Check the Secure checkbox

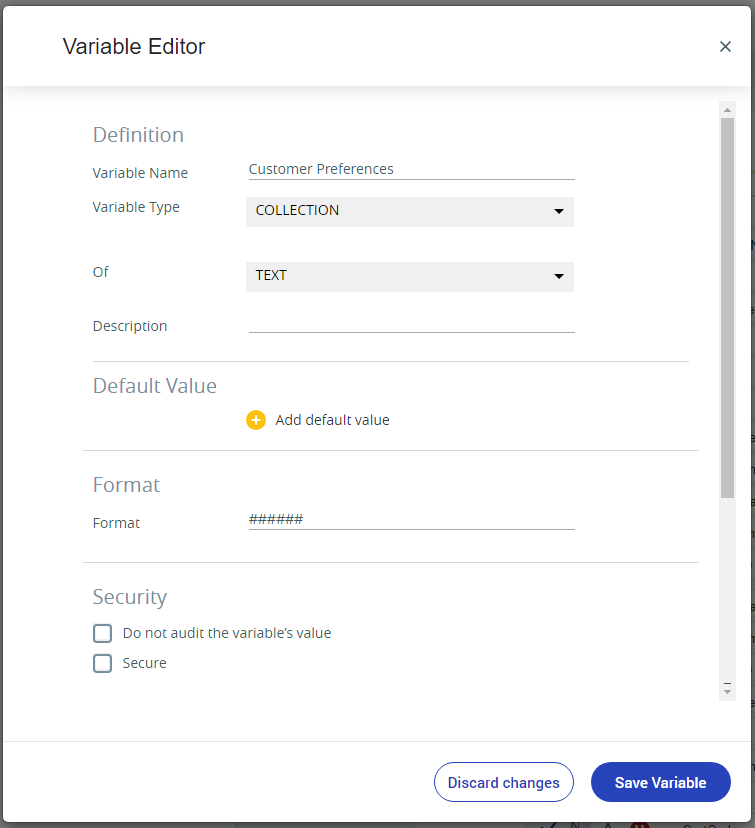(102, 663)
